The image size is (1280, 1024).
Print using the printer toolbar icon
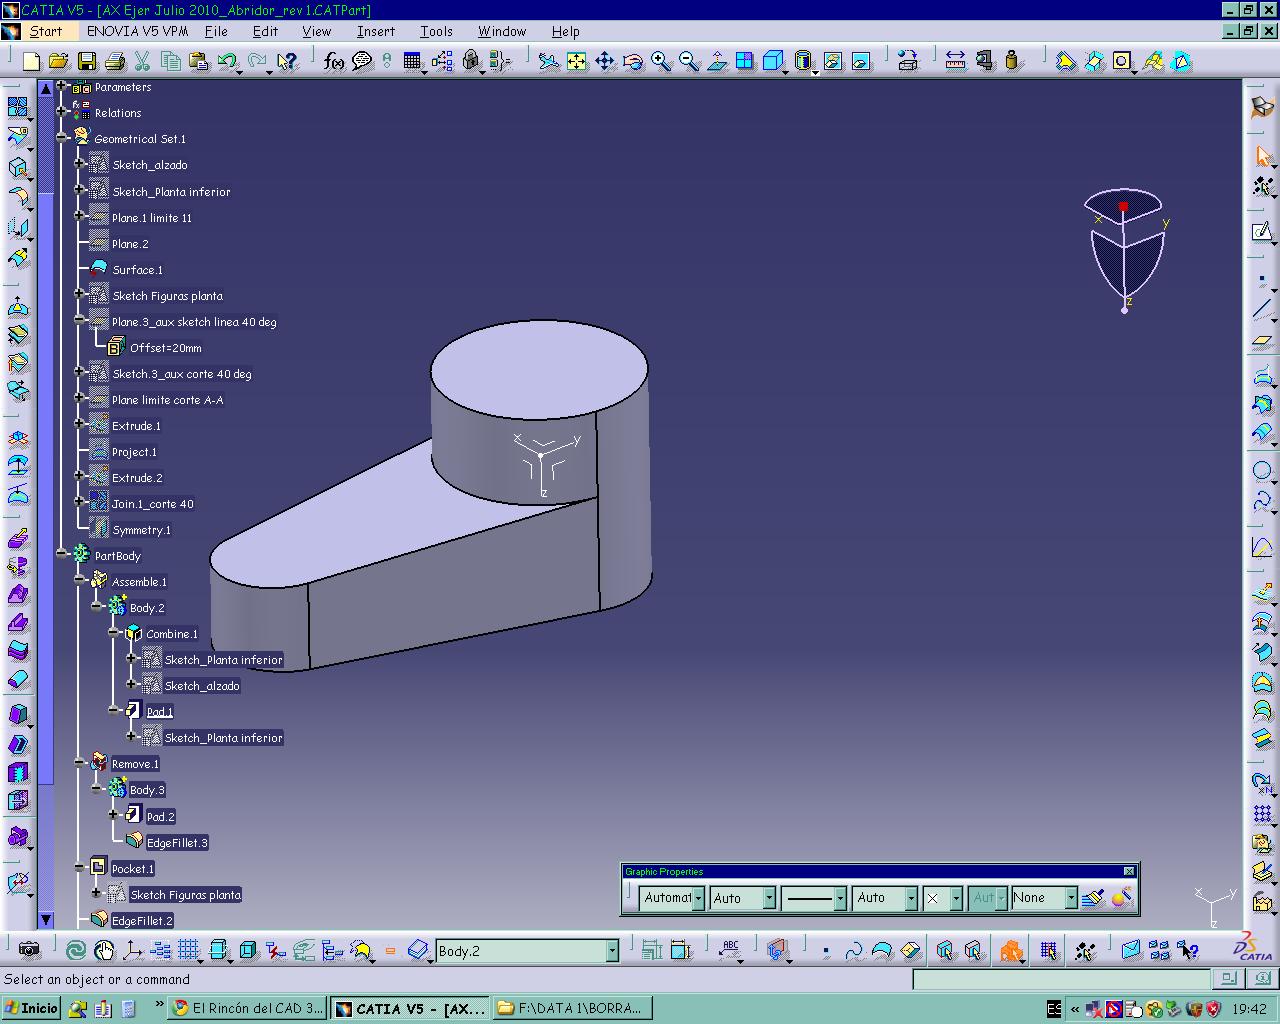click(x=115, y=62)
